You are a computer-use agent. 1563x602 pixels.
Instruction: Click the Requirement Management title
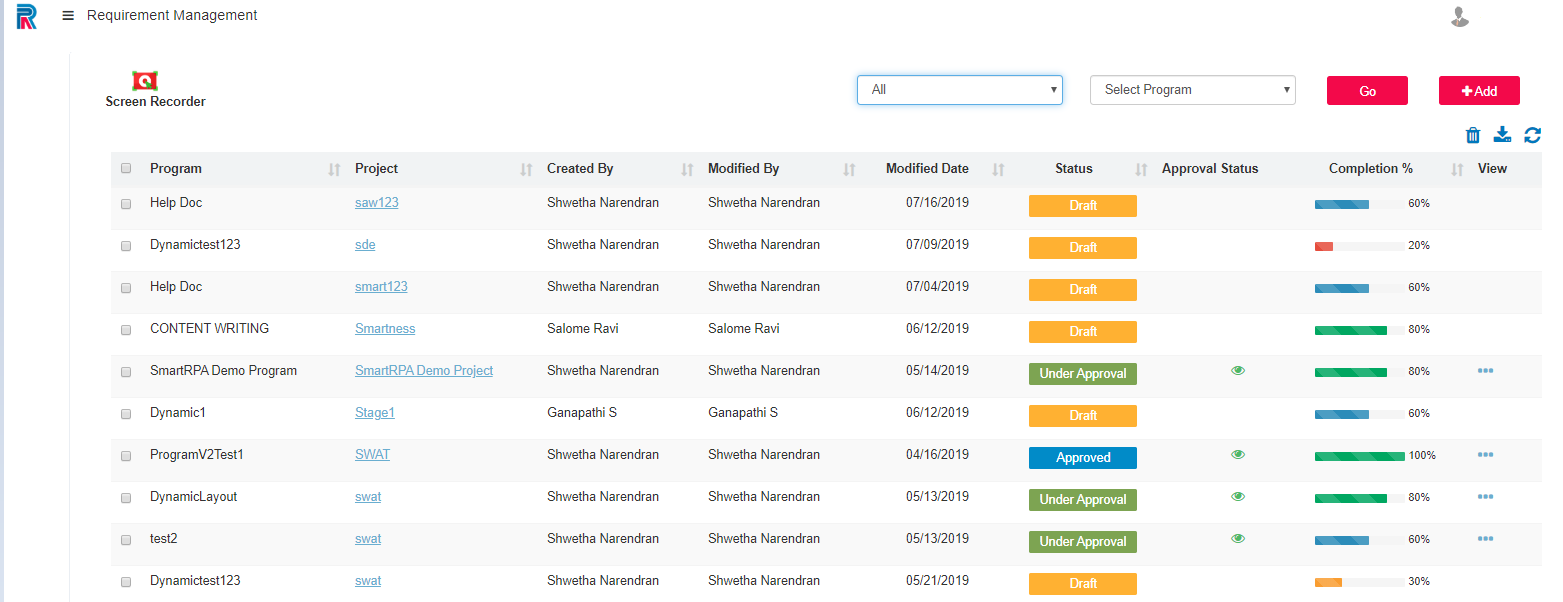[172, 16]
